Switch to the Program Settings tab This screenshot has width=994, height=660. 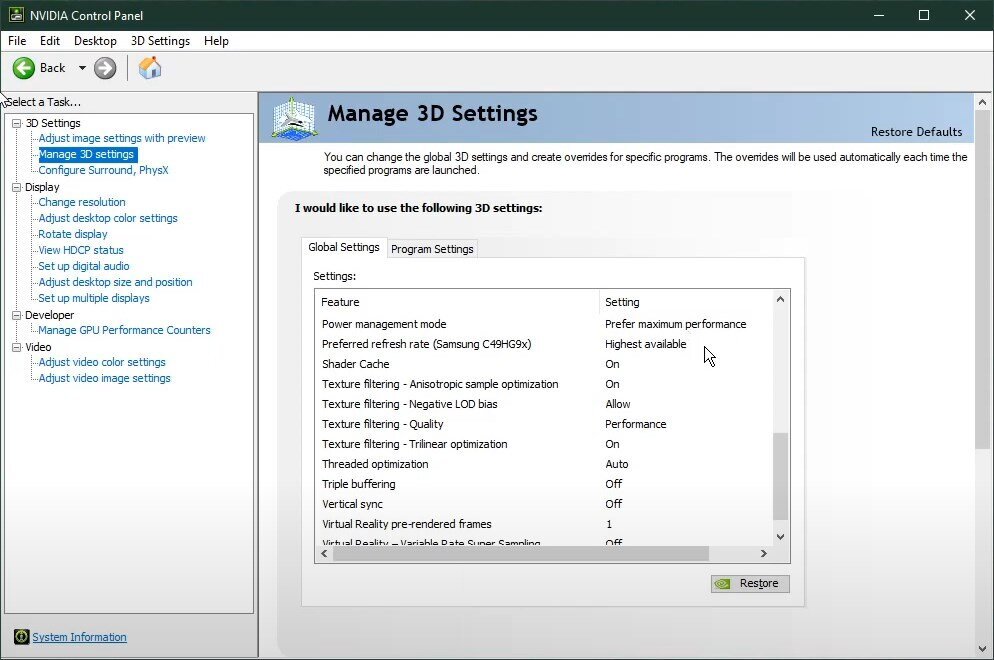(x=432, y=249)
